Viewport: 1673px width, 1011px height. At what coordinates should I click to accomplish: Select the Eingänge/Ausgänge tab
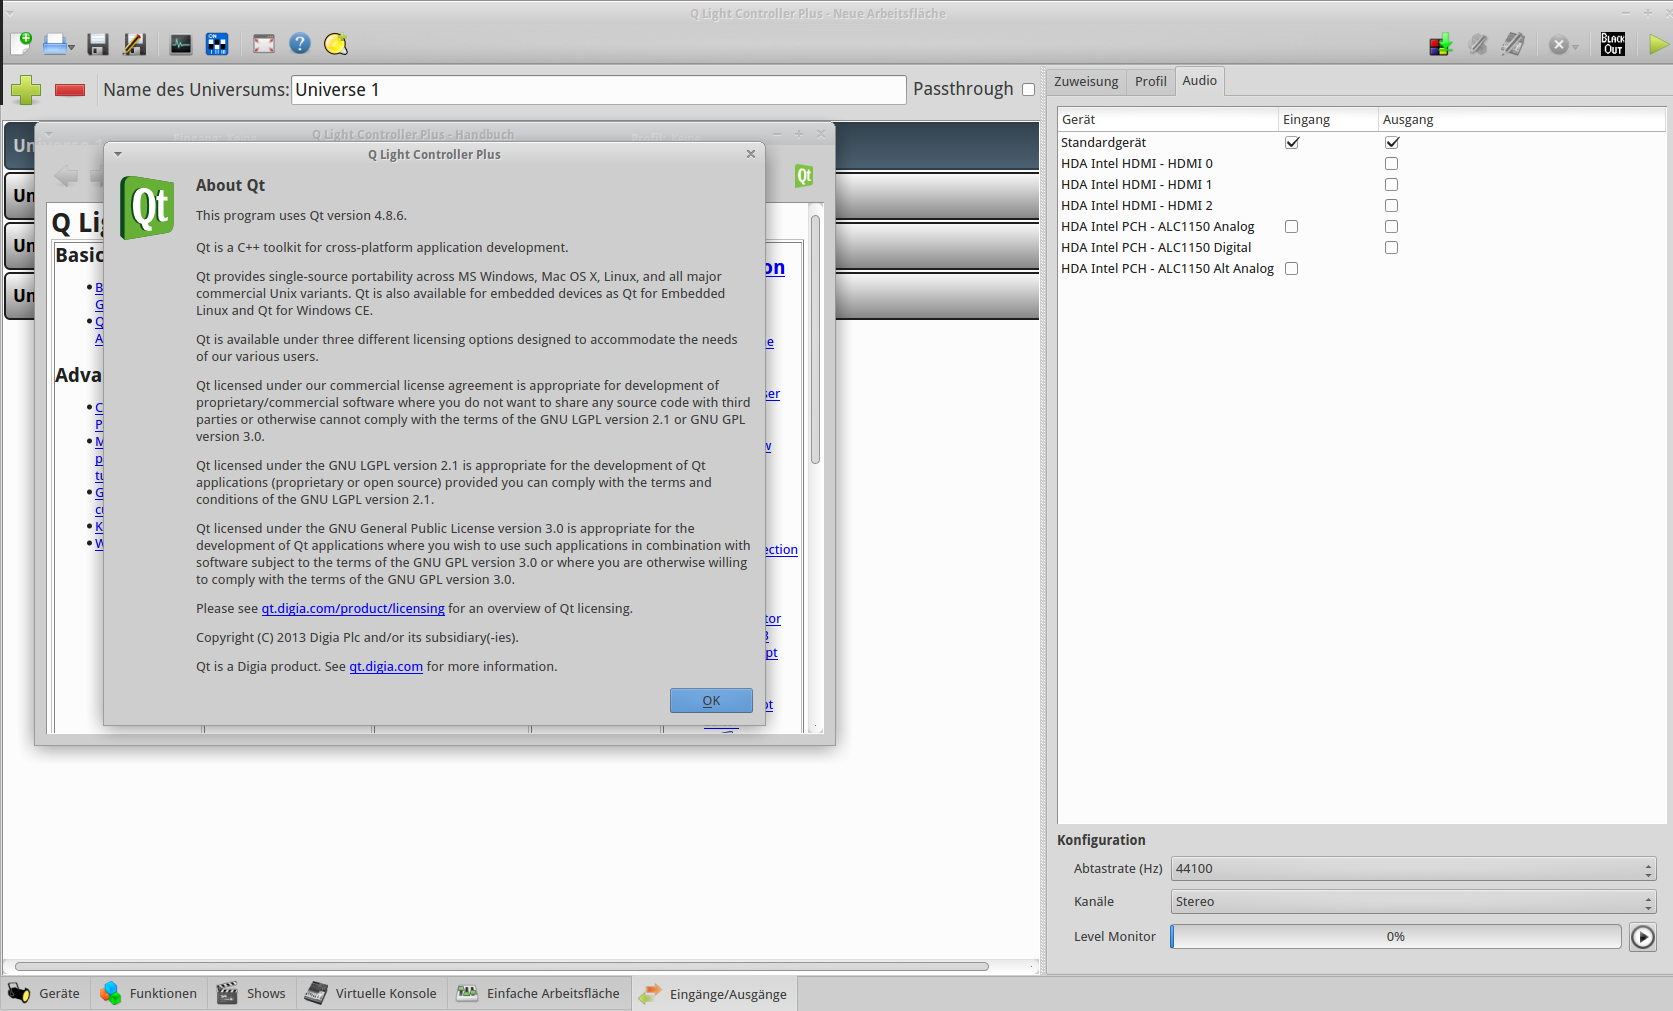click(x=714, y=994)
